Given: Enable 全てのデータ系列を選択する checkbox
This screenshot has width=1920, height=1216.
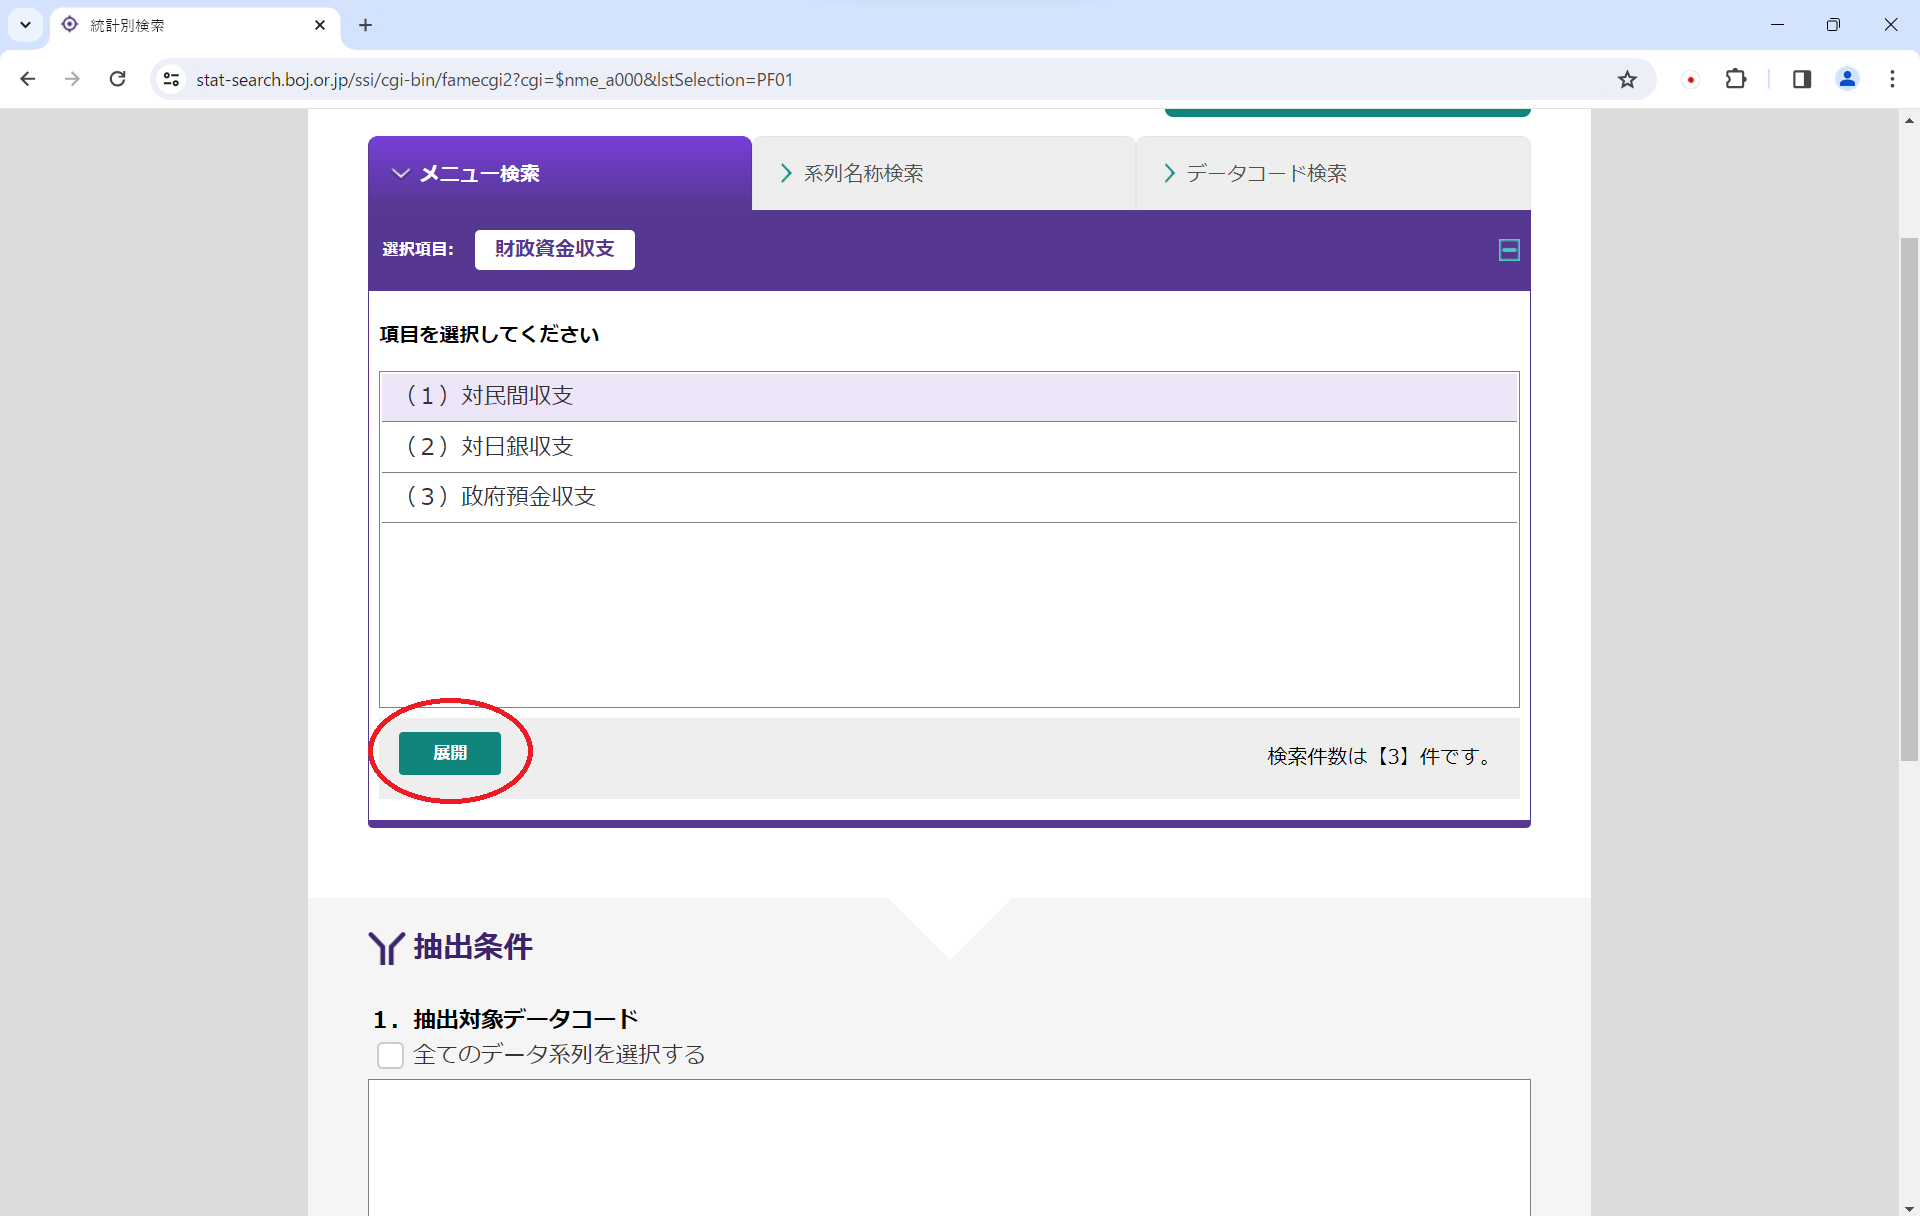Looking at the screenshot, I should [390, 1054].
